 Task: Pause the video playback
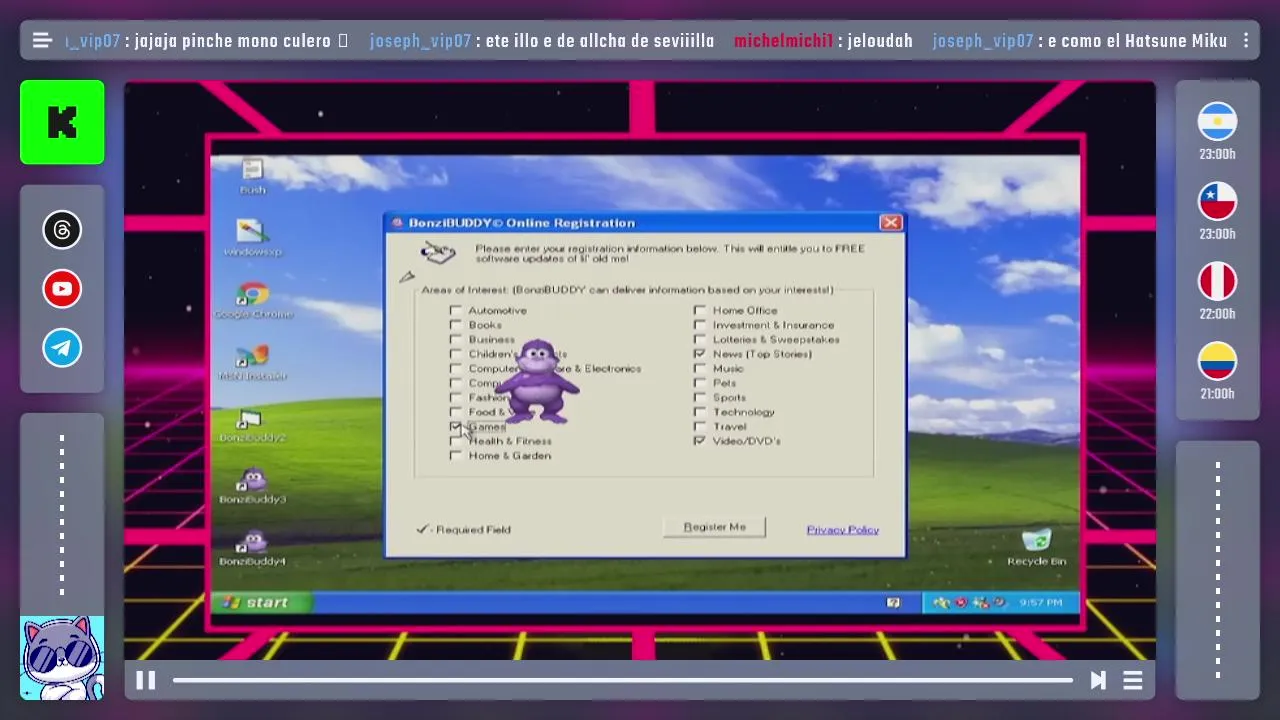pos(146,680)
